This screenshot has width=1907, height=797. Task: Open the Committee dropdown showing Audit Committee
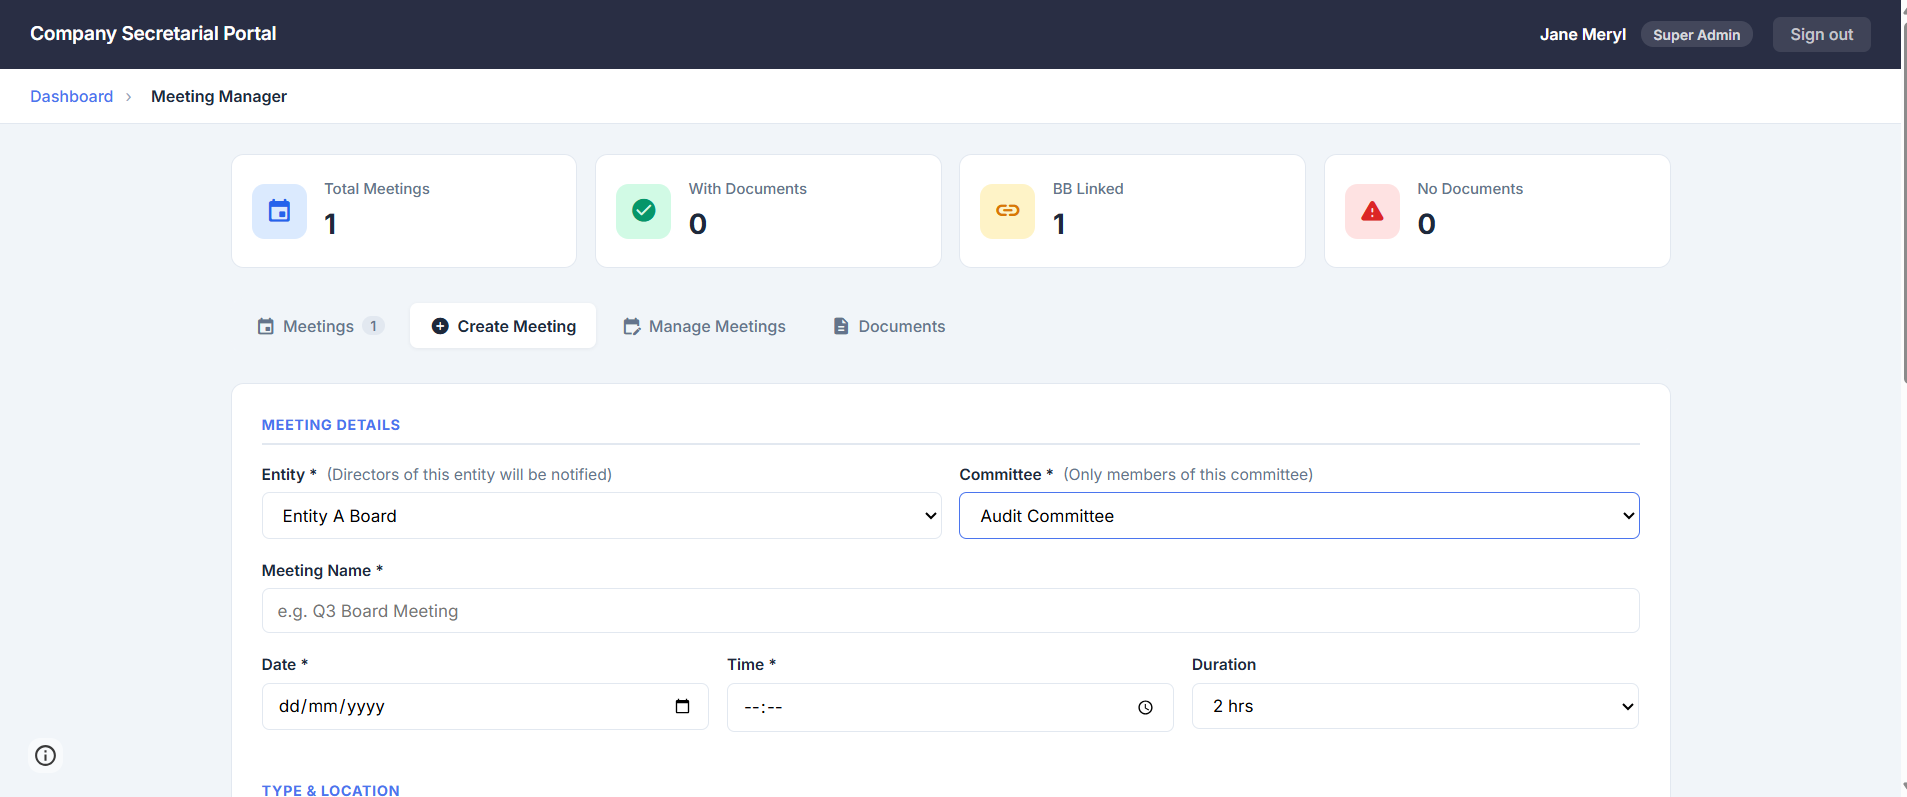point(1299,516)
